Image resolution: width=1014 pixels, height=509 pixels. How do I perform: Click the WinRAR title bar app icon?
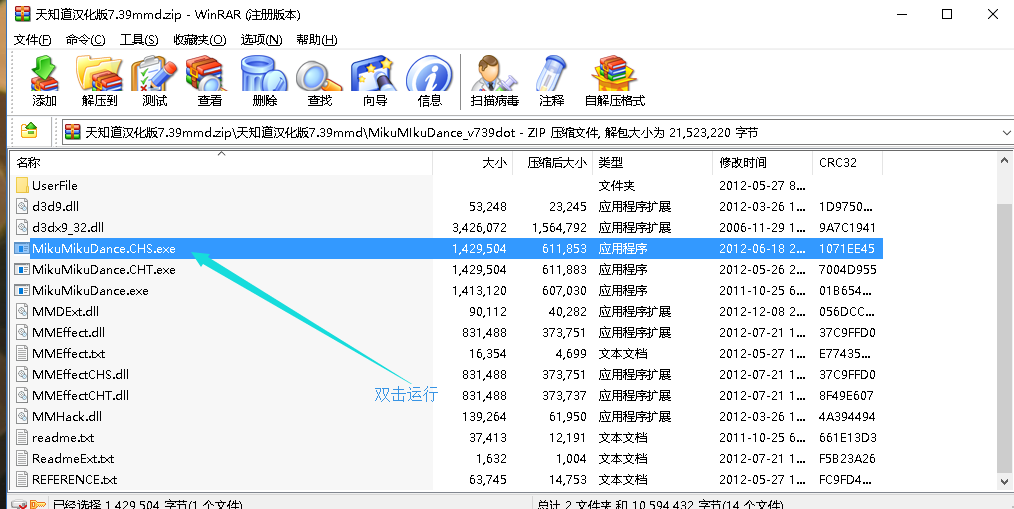pyautogui.click(x=23, y=14)
